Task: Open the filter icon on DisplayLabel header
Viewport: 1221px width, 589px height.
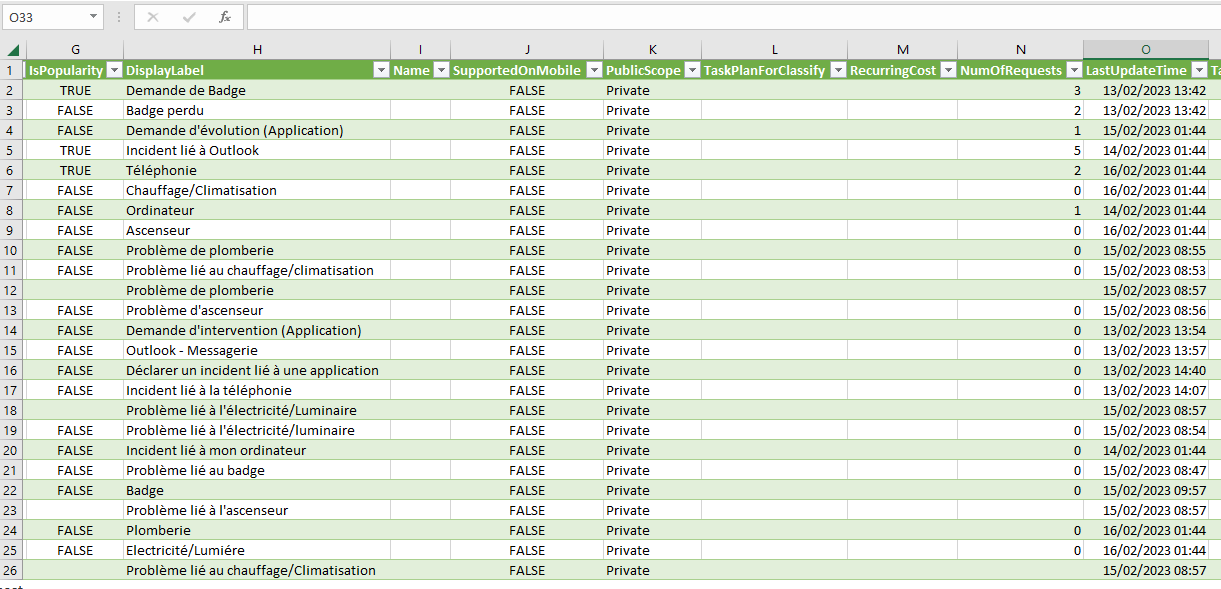Action: point(380,70)
